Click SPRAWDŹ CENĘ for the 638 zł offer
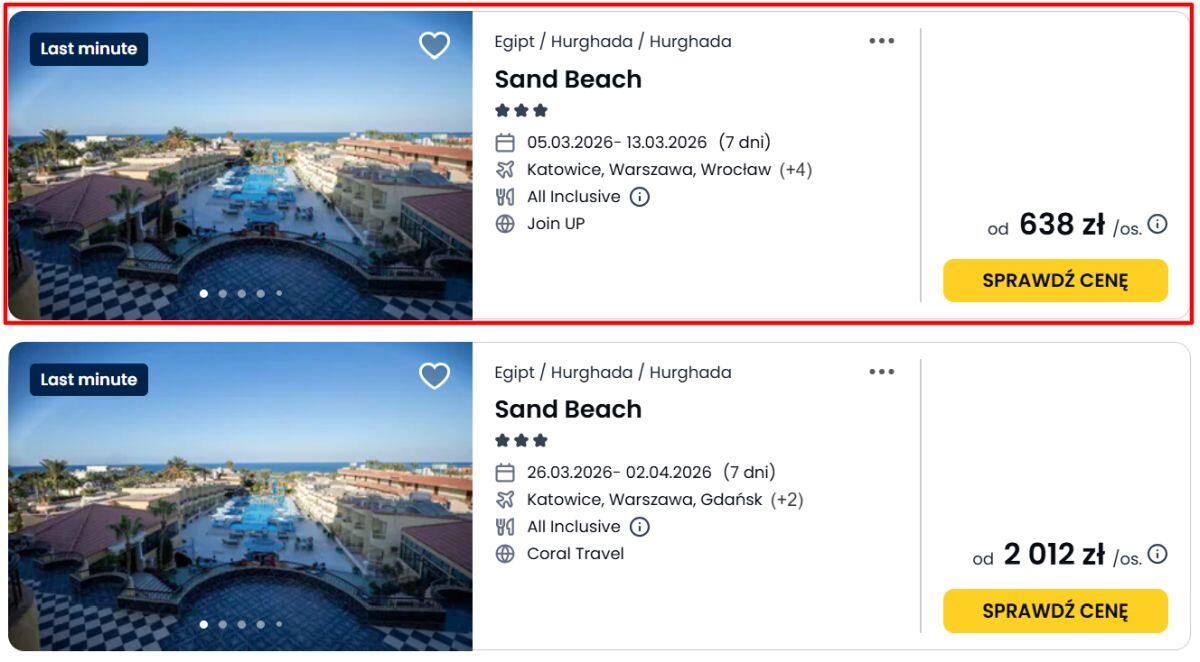This screenshot has width=1200, height=662. [1055, 280]
